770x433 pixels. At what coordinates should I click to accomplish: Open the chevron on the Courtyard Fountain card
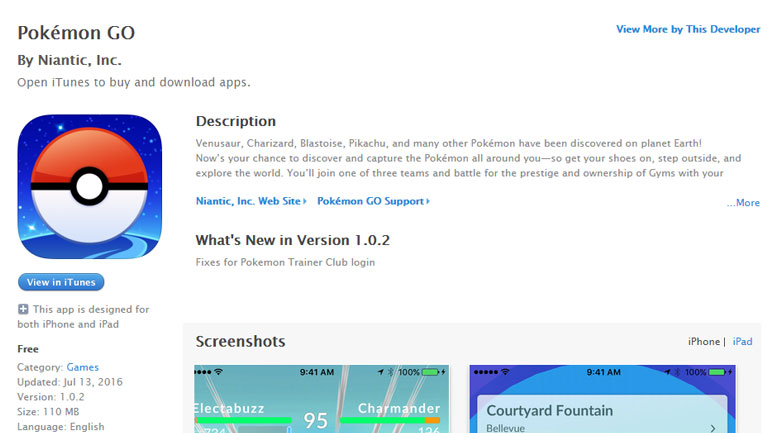point(711,428)
